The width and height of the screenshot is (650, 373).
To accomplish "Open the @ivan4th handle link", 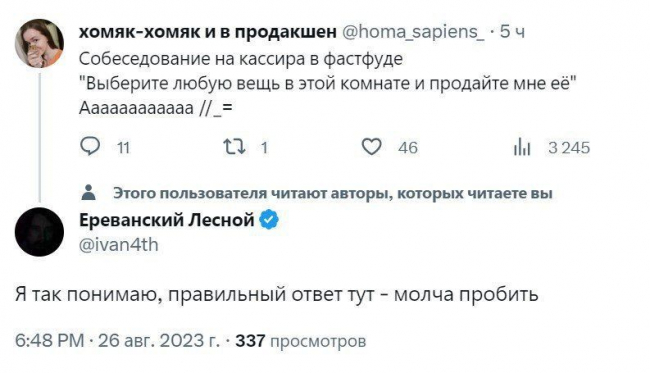I will click(x=119, y=245).
